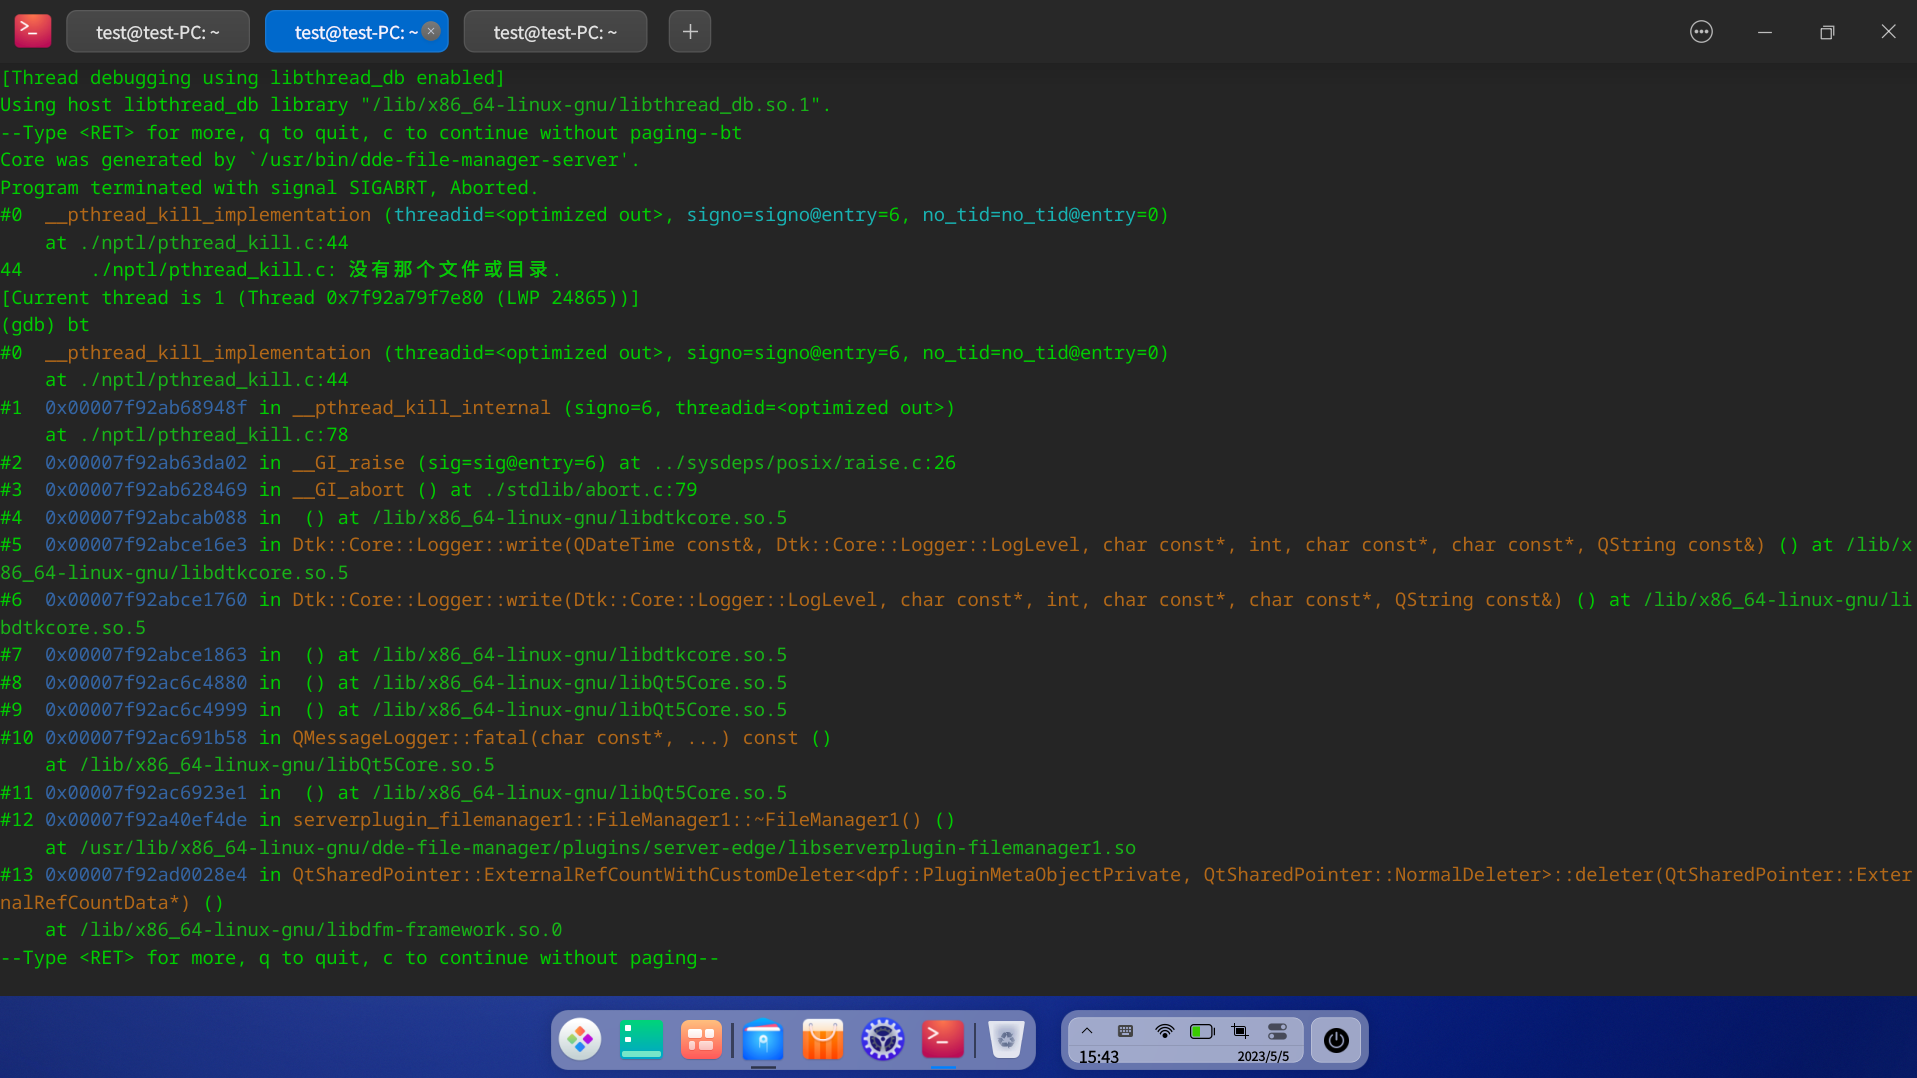Open Control Center from the dock
The image size is (1917, 1078).
click(882, 1040)
